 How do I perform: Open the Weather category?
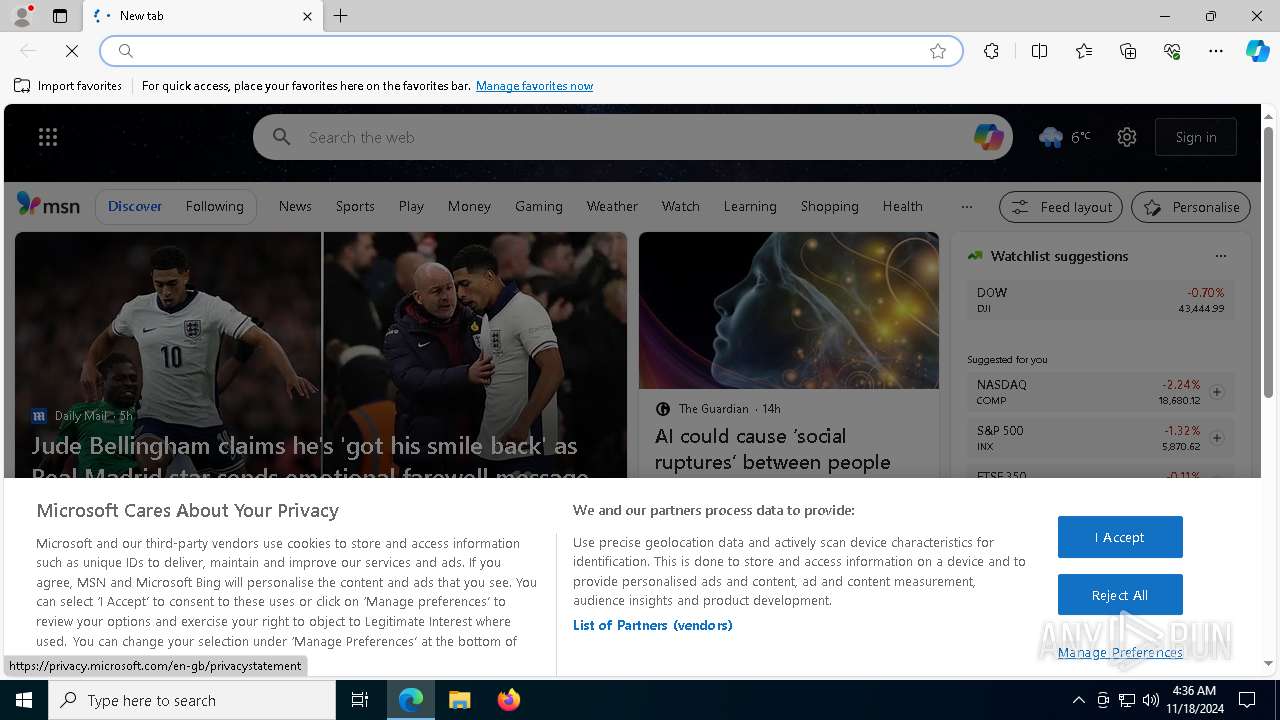612,206
